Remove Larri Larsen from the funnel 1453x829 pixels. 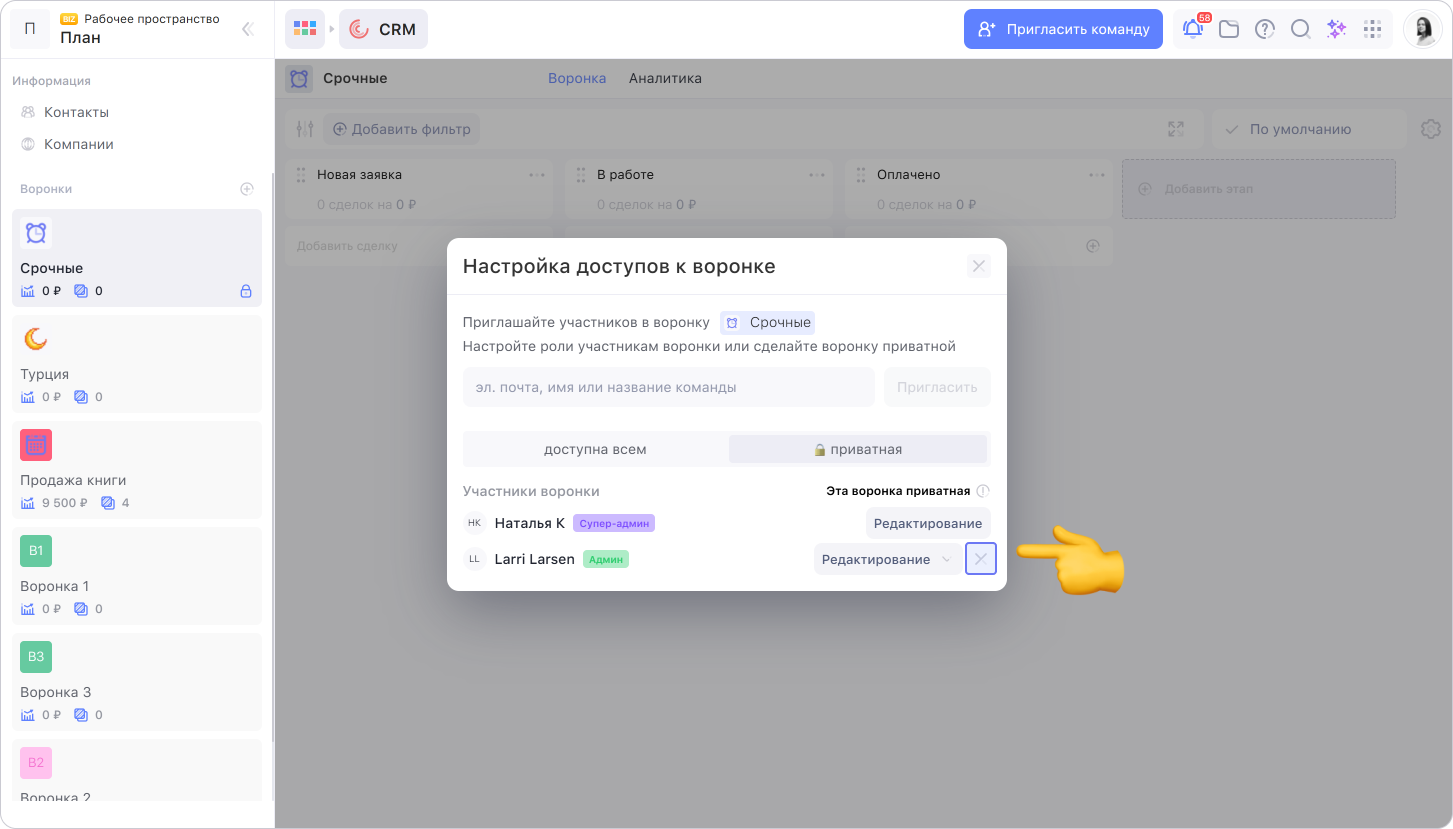(980, 559)
